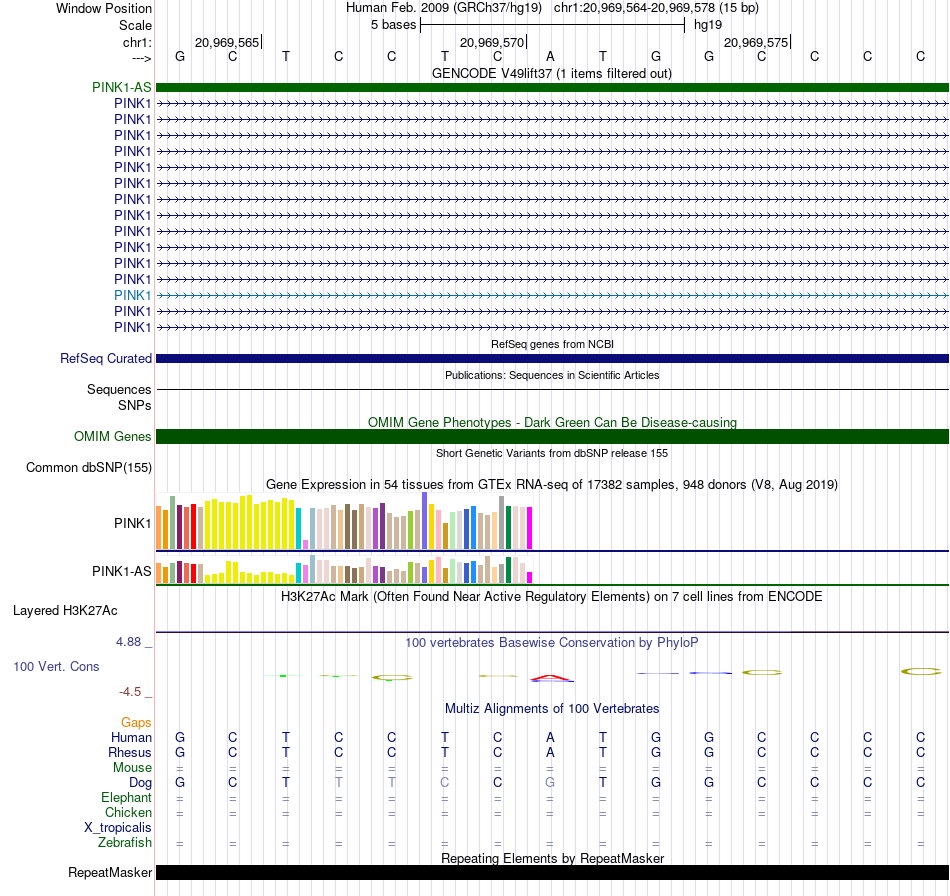950x896 pixels.
Task: Click the -4.5 PhyloP lower value
Action: [130, 692]
